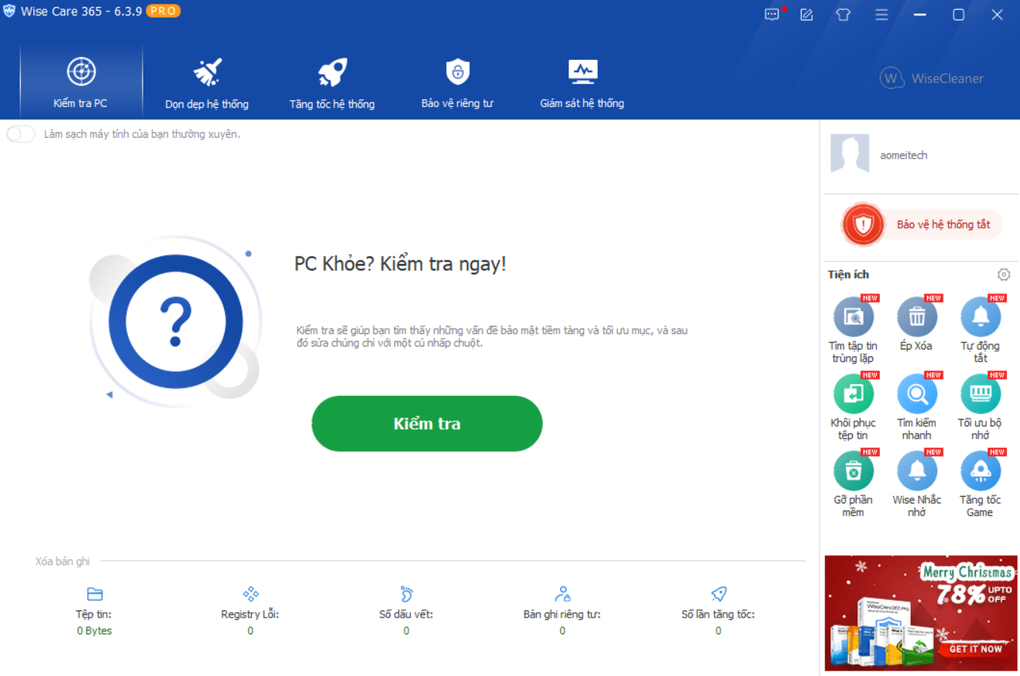The width and height of the screenshot is (1020, 676).
Task: Close the Wise Care 365 window
Action: pyautogui.click(x=997, y=14)
